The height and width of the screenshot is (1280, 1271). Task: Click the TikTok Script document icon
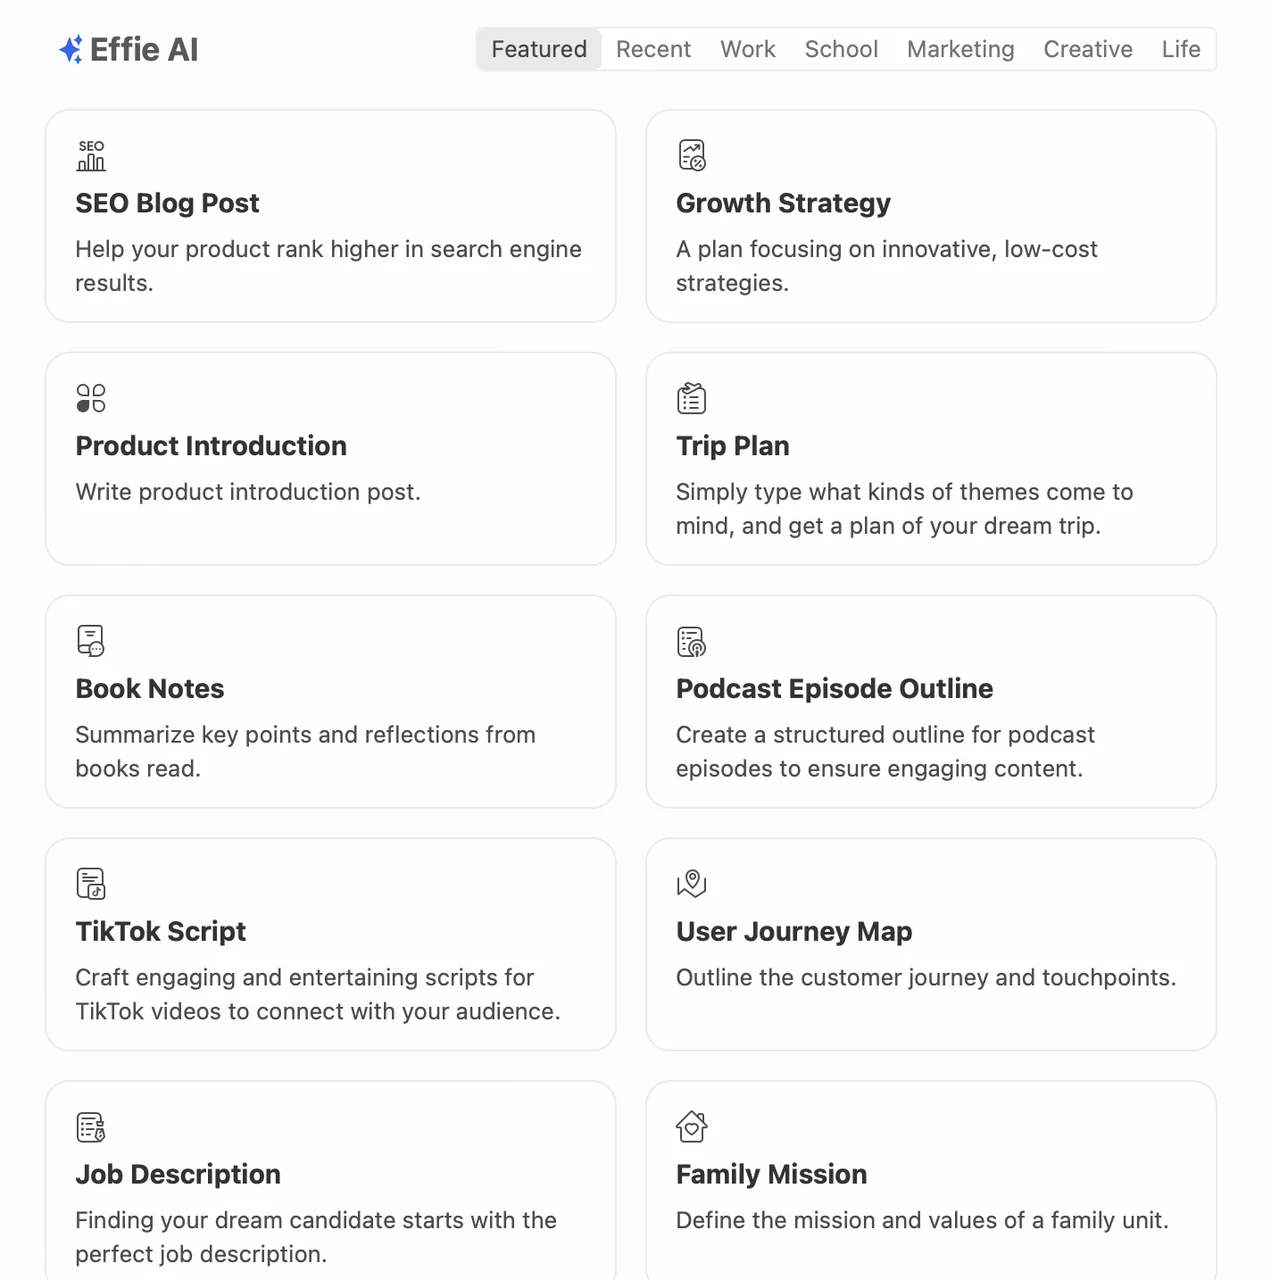[91, 884]
